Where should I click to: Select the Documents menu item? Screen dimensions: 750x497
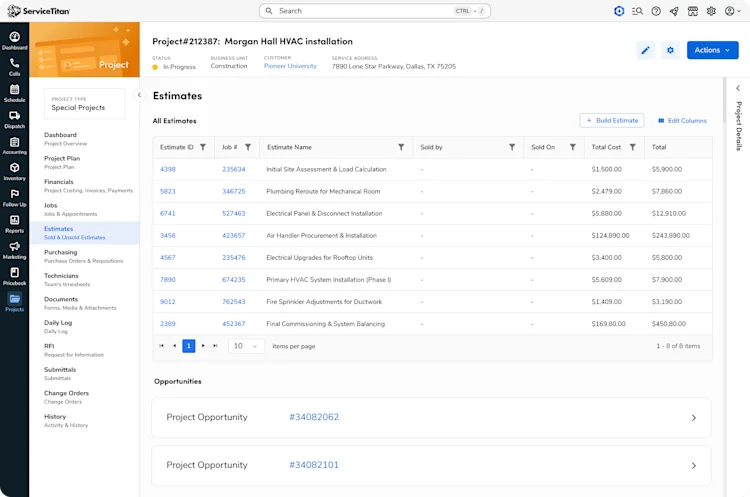click(x=85, y=303)
